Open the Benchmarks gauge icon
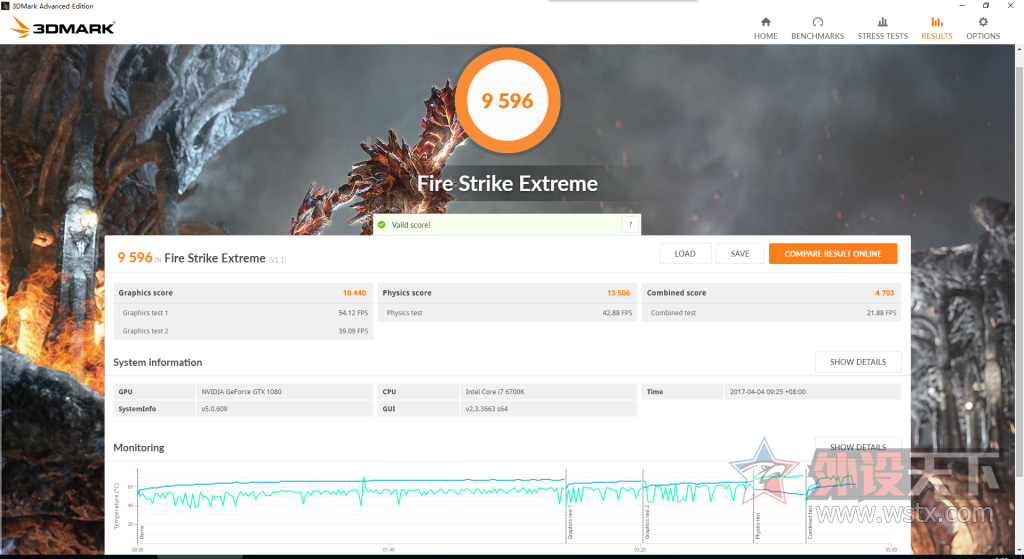Viewport: 1024px width, 559px height. (818, 22)
